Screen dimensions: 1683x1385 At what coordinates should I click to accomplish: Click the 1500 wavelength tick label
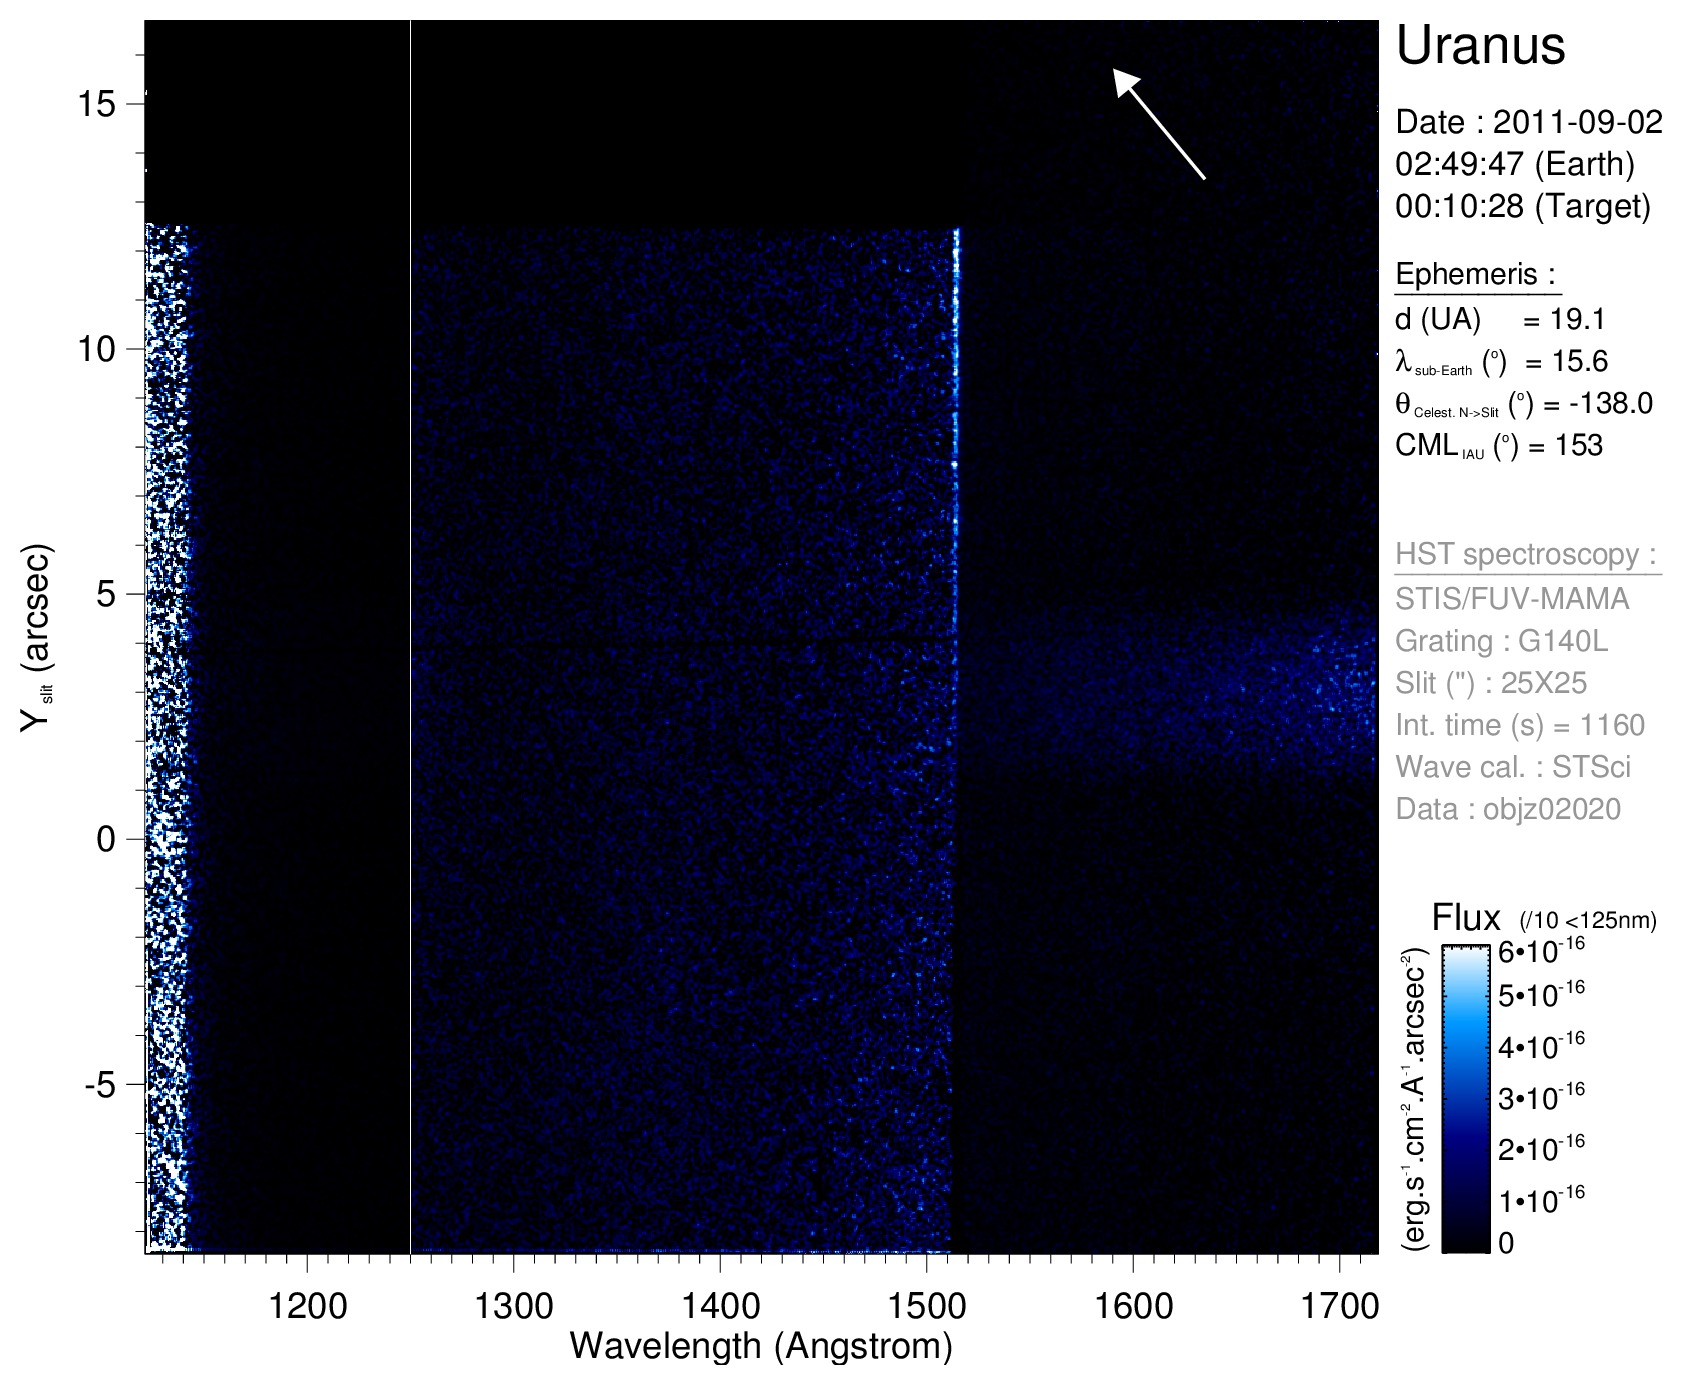(x=926, y=1305)
